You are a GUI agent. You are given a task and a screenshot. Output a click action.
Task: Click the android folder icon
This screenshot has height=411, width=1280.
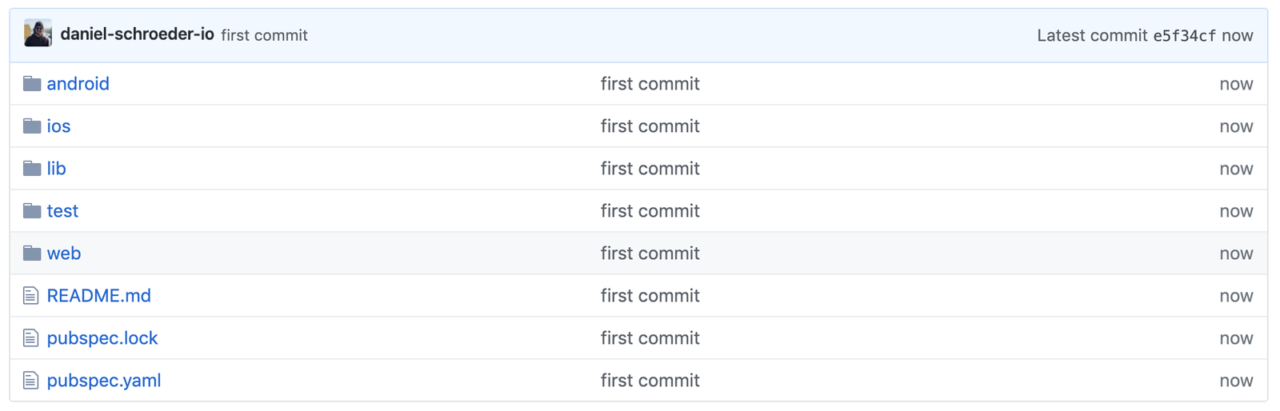(x=31, y=84)
